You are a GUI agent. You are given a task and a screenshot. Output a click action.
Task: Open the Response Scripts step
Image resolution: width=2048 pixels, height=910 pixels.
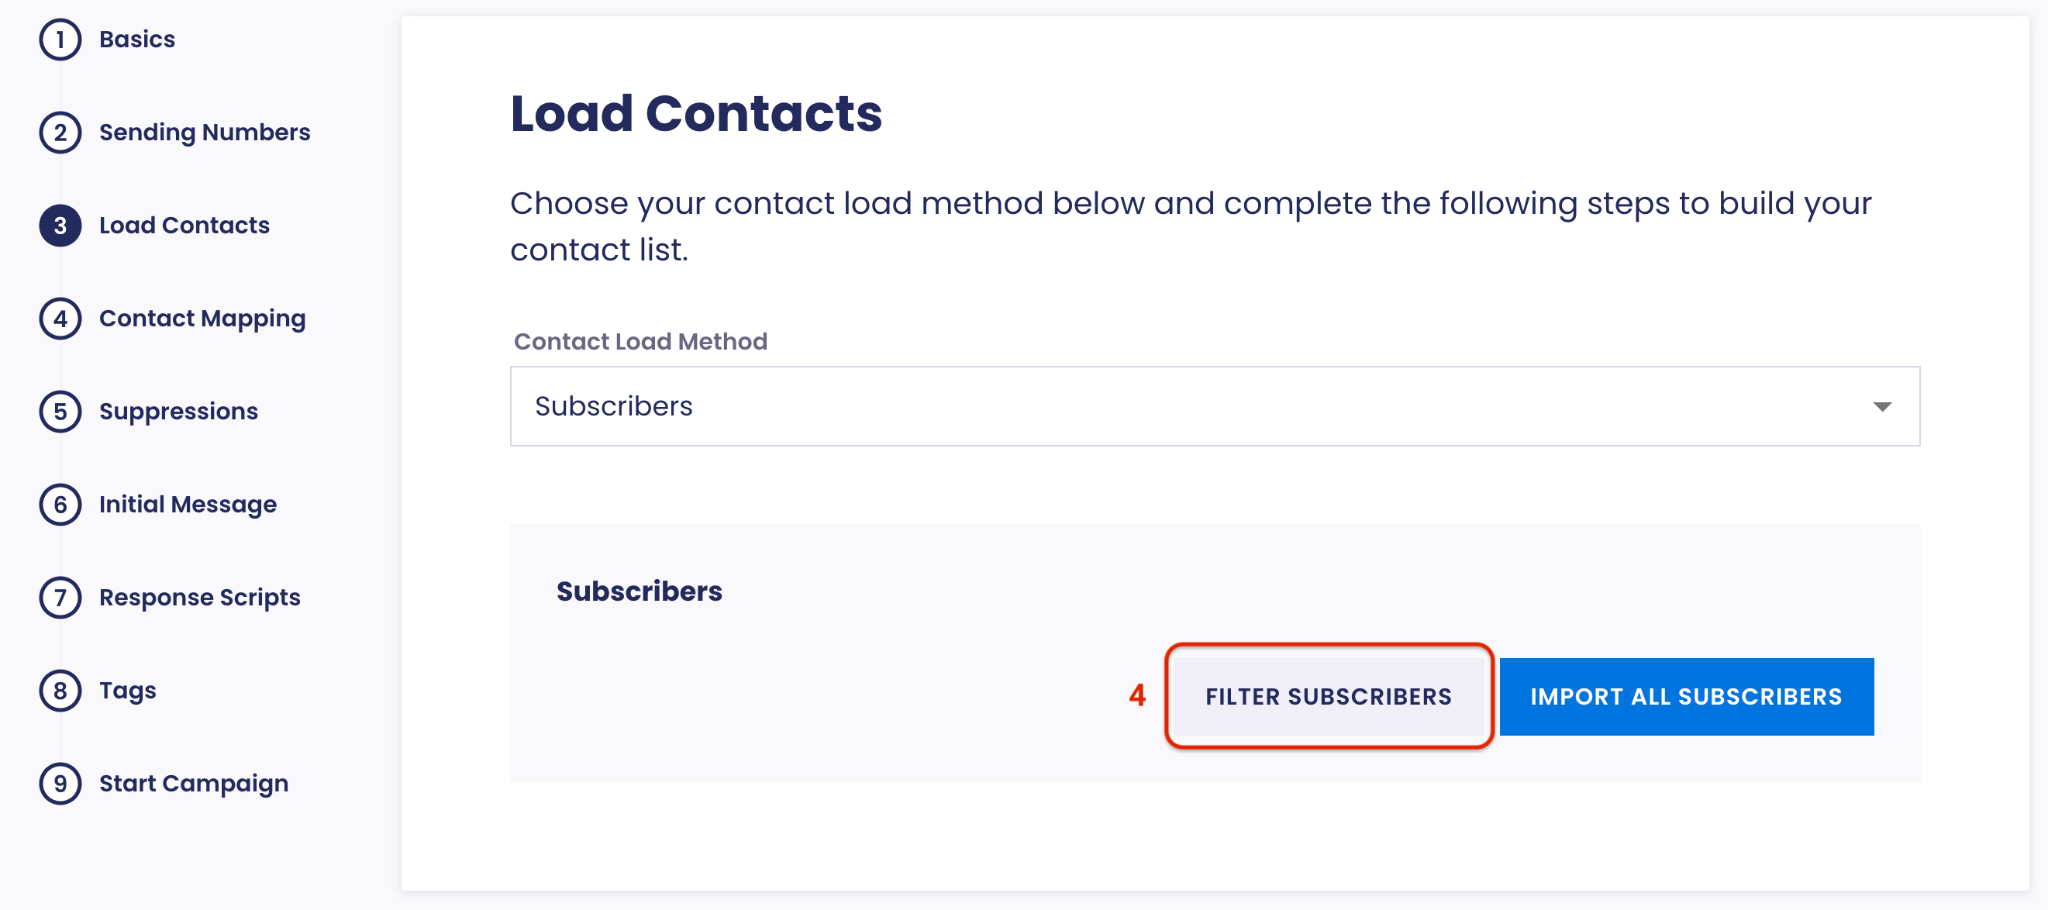199,598
